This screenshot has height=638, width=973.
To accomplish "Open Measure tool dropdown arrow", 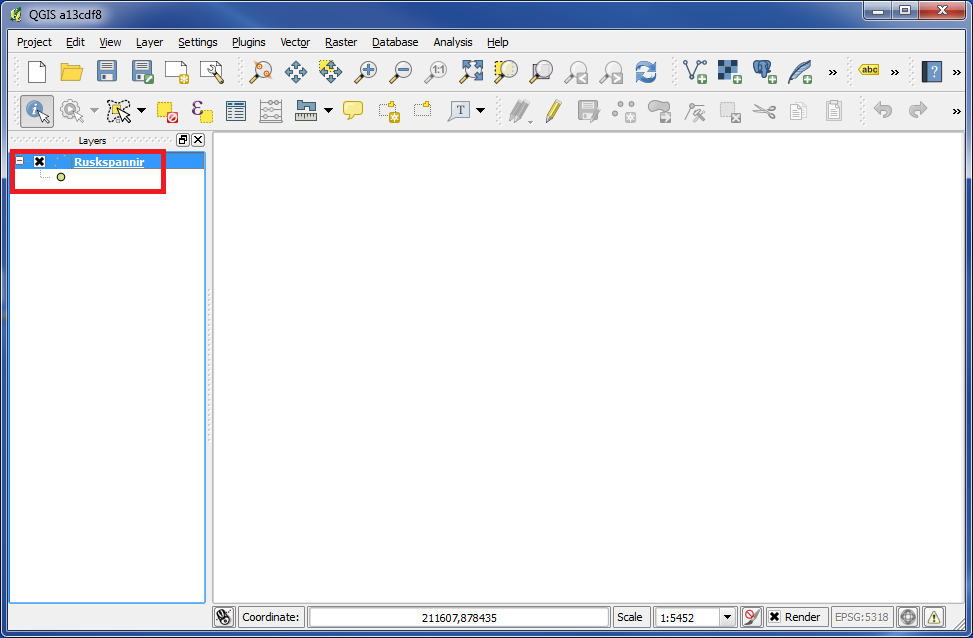I will (x=328, y=111).
